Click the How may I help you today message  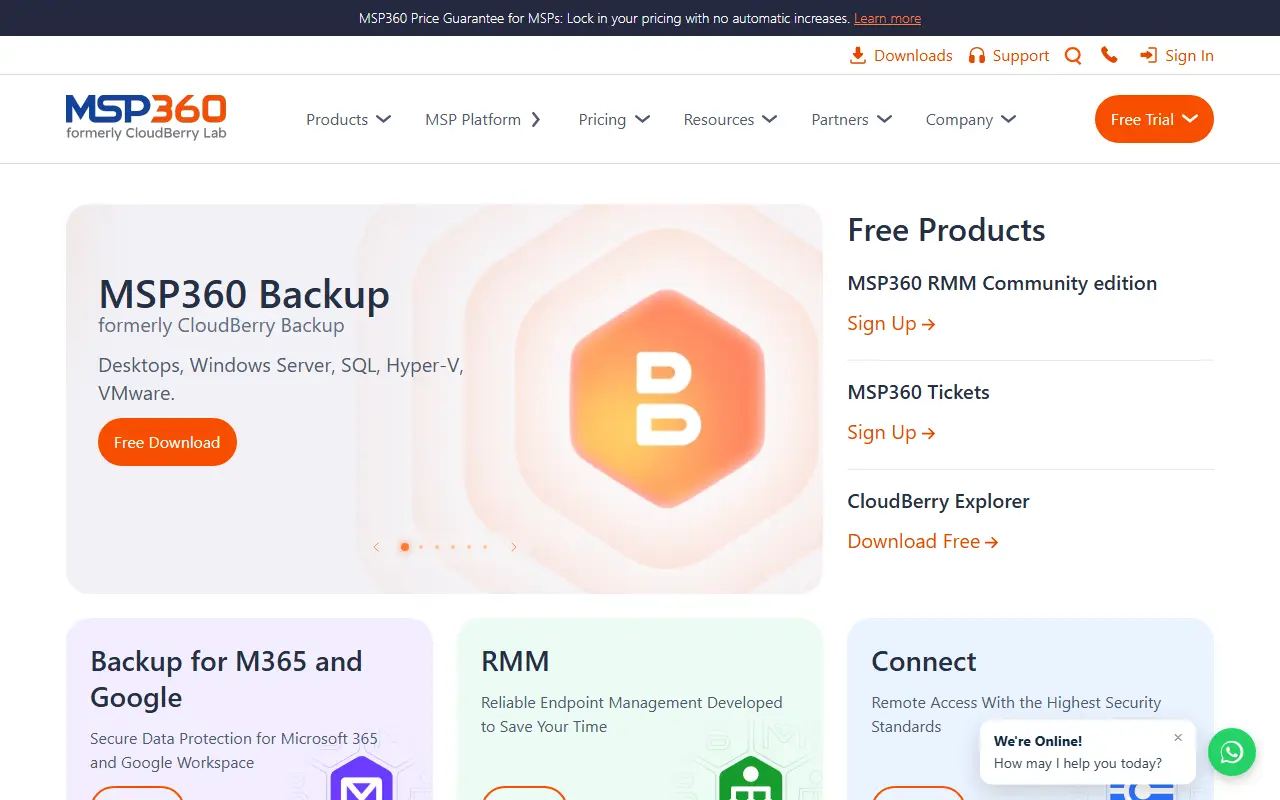coord(1078,763)
